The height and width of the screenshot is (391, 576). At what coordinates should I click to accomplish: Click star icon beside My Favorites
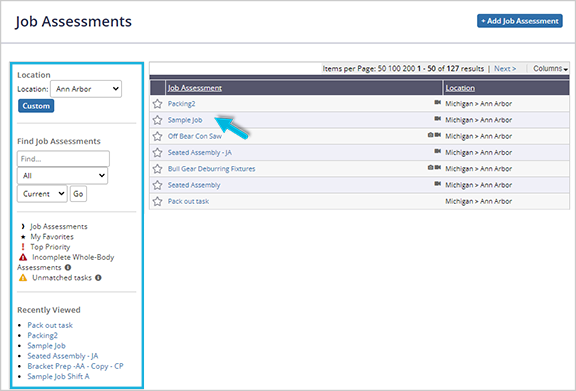tap(23, 237)
